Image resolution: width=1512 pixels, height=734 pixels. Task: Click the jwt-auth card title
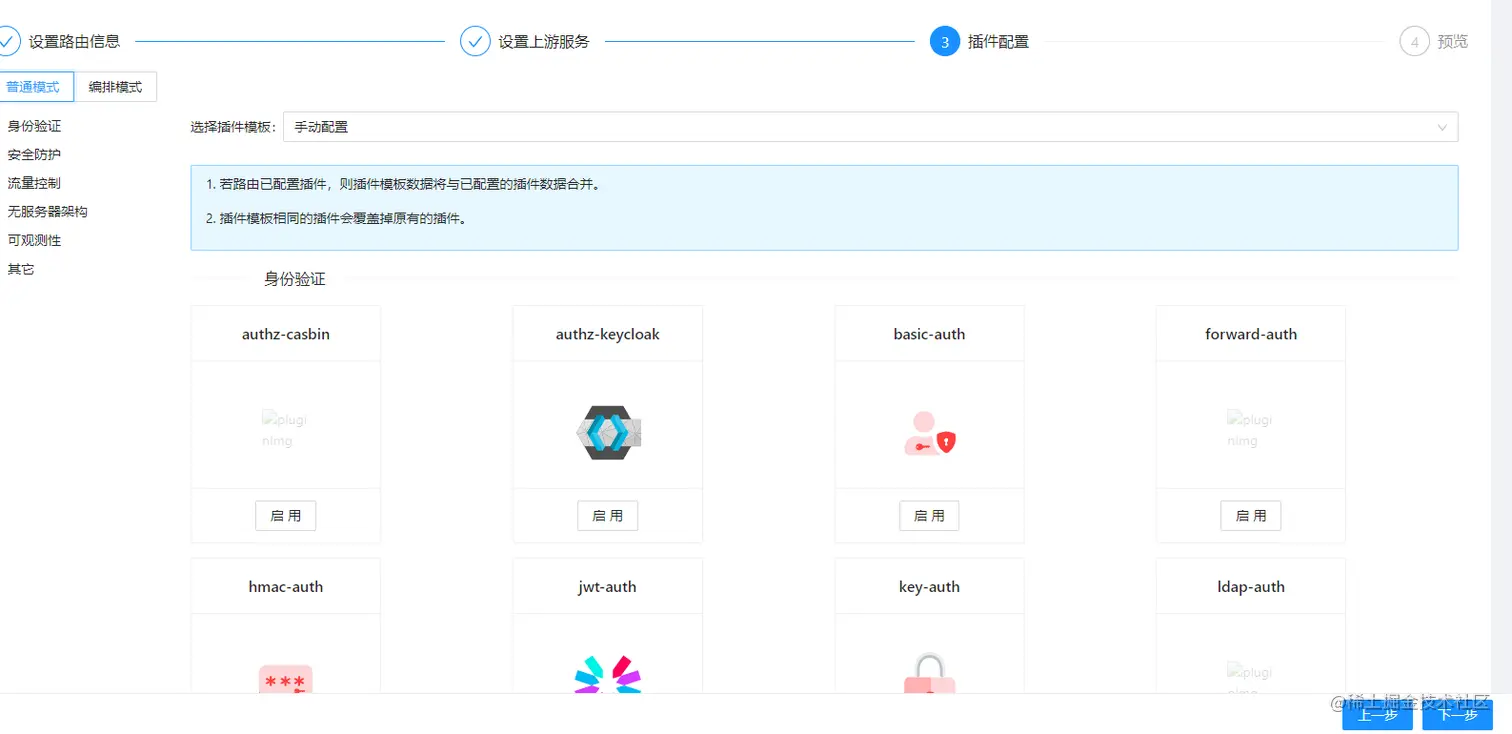tap(608, 587)
